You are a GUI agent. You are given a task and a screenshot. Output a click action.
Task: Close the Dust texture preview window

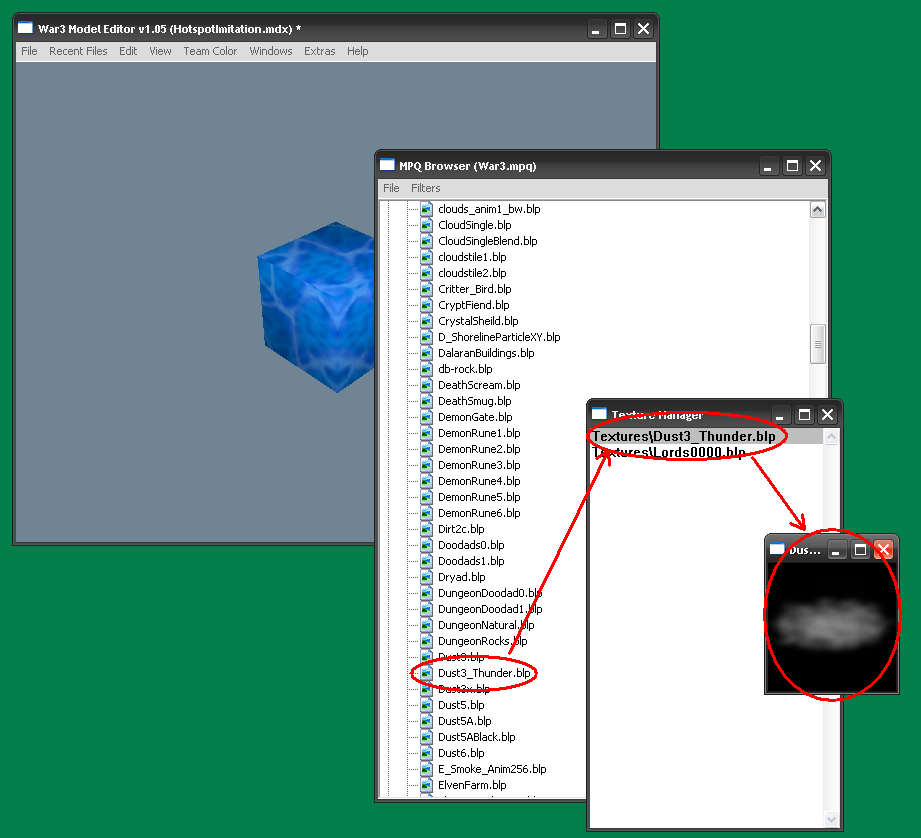(x=883, y=550)
